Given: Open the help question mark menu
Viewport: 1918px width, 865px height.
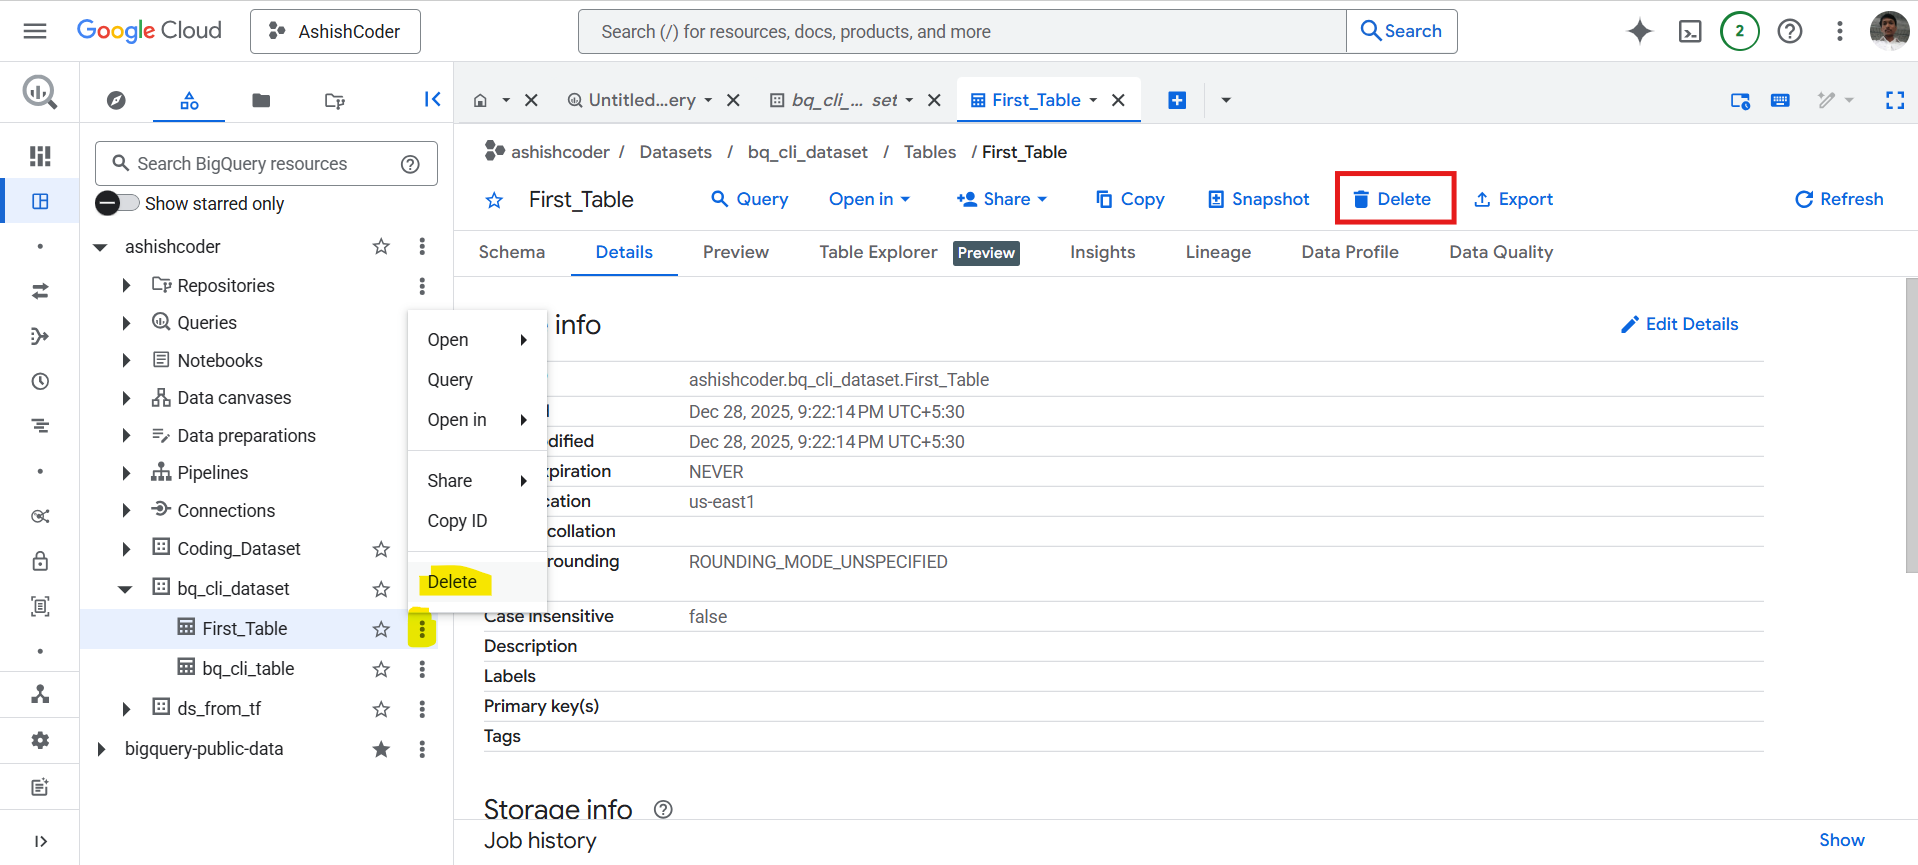Looking at the screenshot, I should (x=1790, y=31).
